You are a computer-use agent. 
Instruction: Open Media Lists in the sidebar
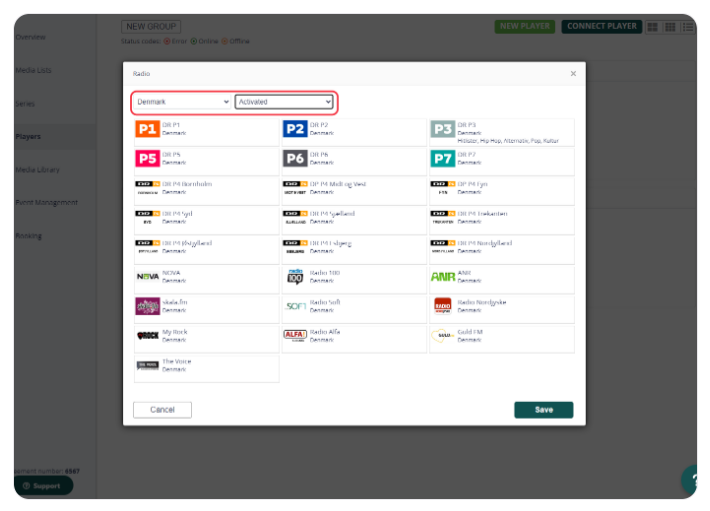coord(34,70)
